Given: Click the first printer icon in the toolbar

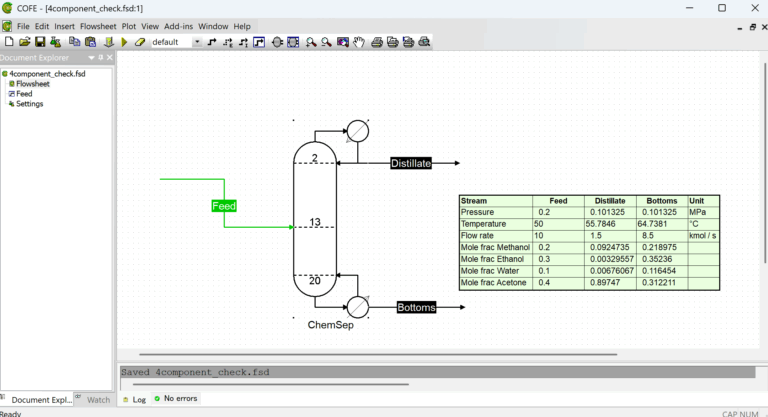Looking at the screenshot, I should [x=377, y=42].
